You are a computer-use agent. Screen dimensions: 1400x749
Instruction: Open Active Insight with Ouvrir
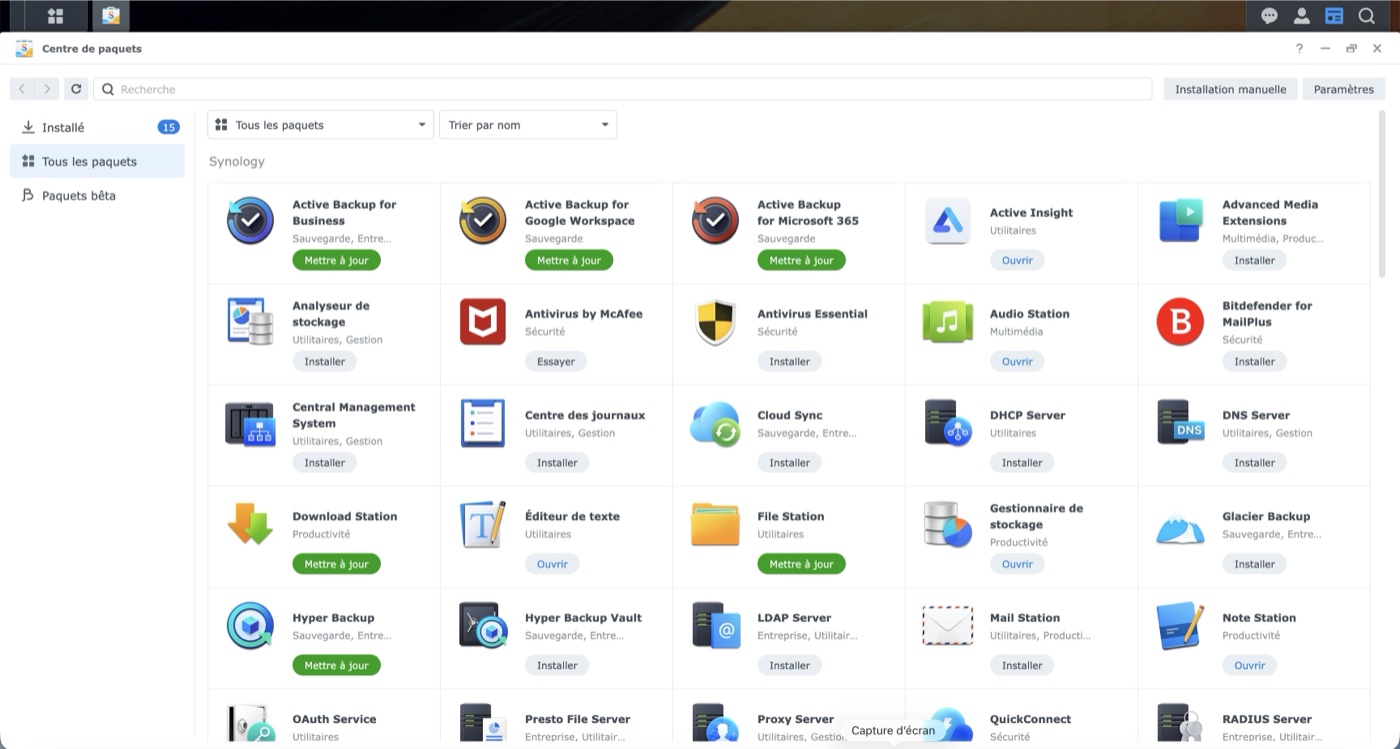coord(1017,260)
